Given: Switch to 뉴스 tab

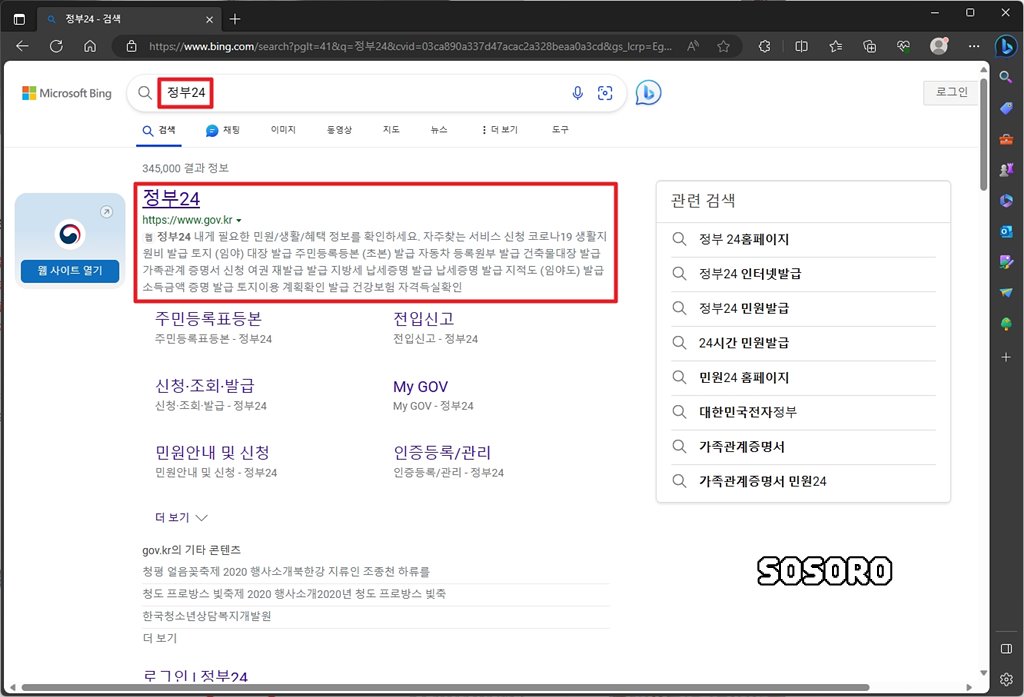Looking at the screenshot, I should pyautogui.click(x=439, y=130).
